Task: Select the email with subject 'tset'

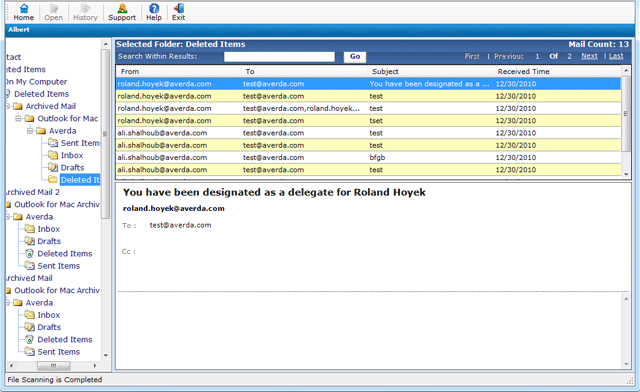Action: [368, 120]
